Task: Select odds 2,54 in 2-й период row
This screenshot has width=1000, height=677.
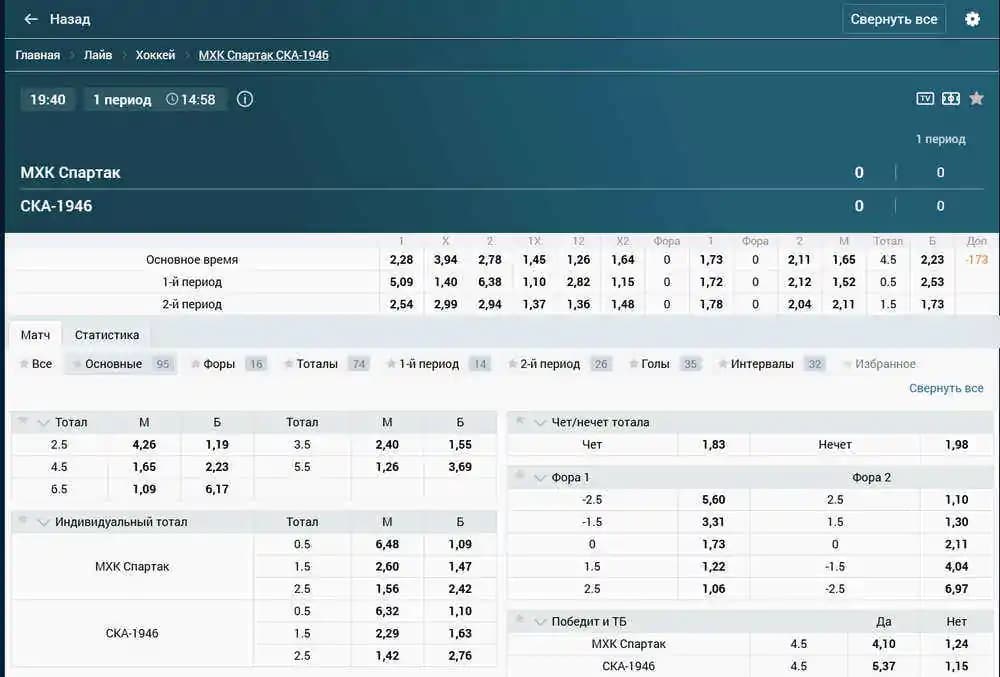Action: [x=401, y=304]
